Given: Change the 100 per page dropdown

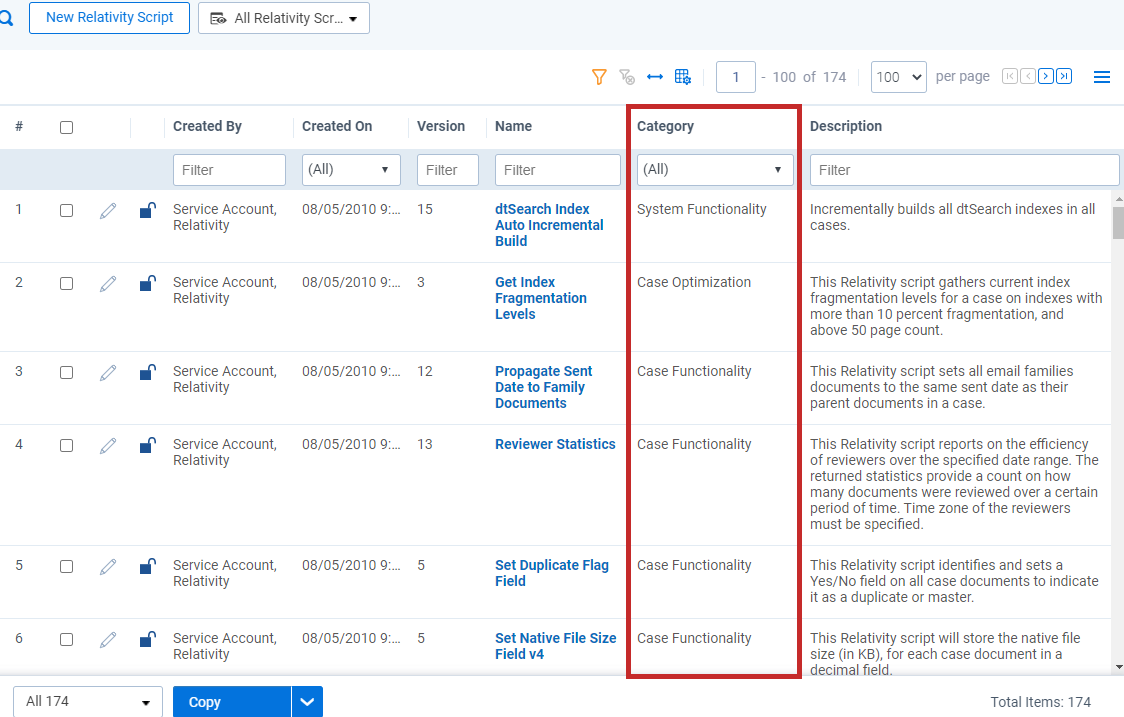Looking at the screenshot, I should (898, 77).
